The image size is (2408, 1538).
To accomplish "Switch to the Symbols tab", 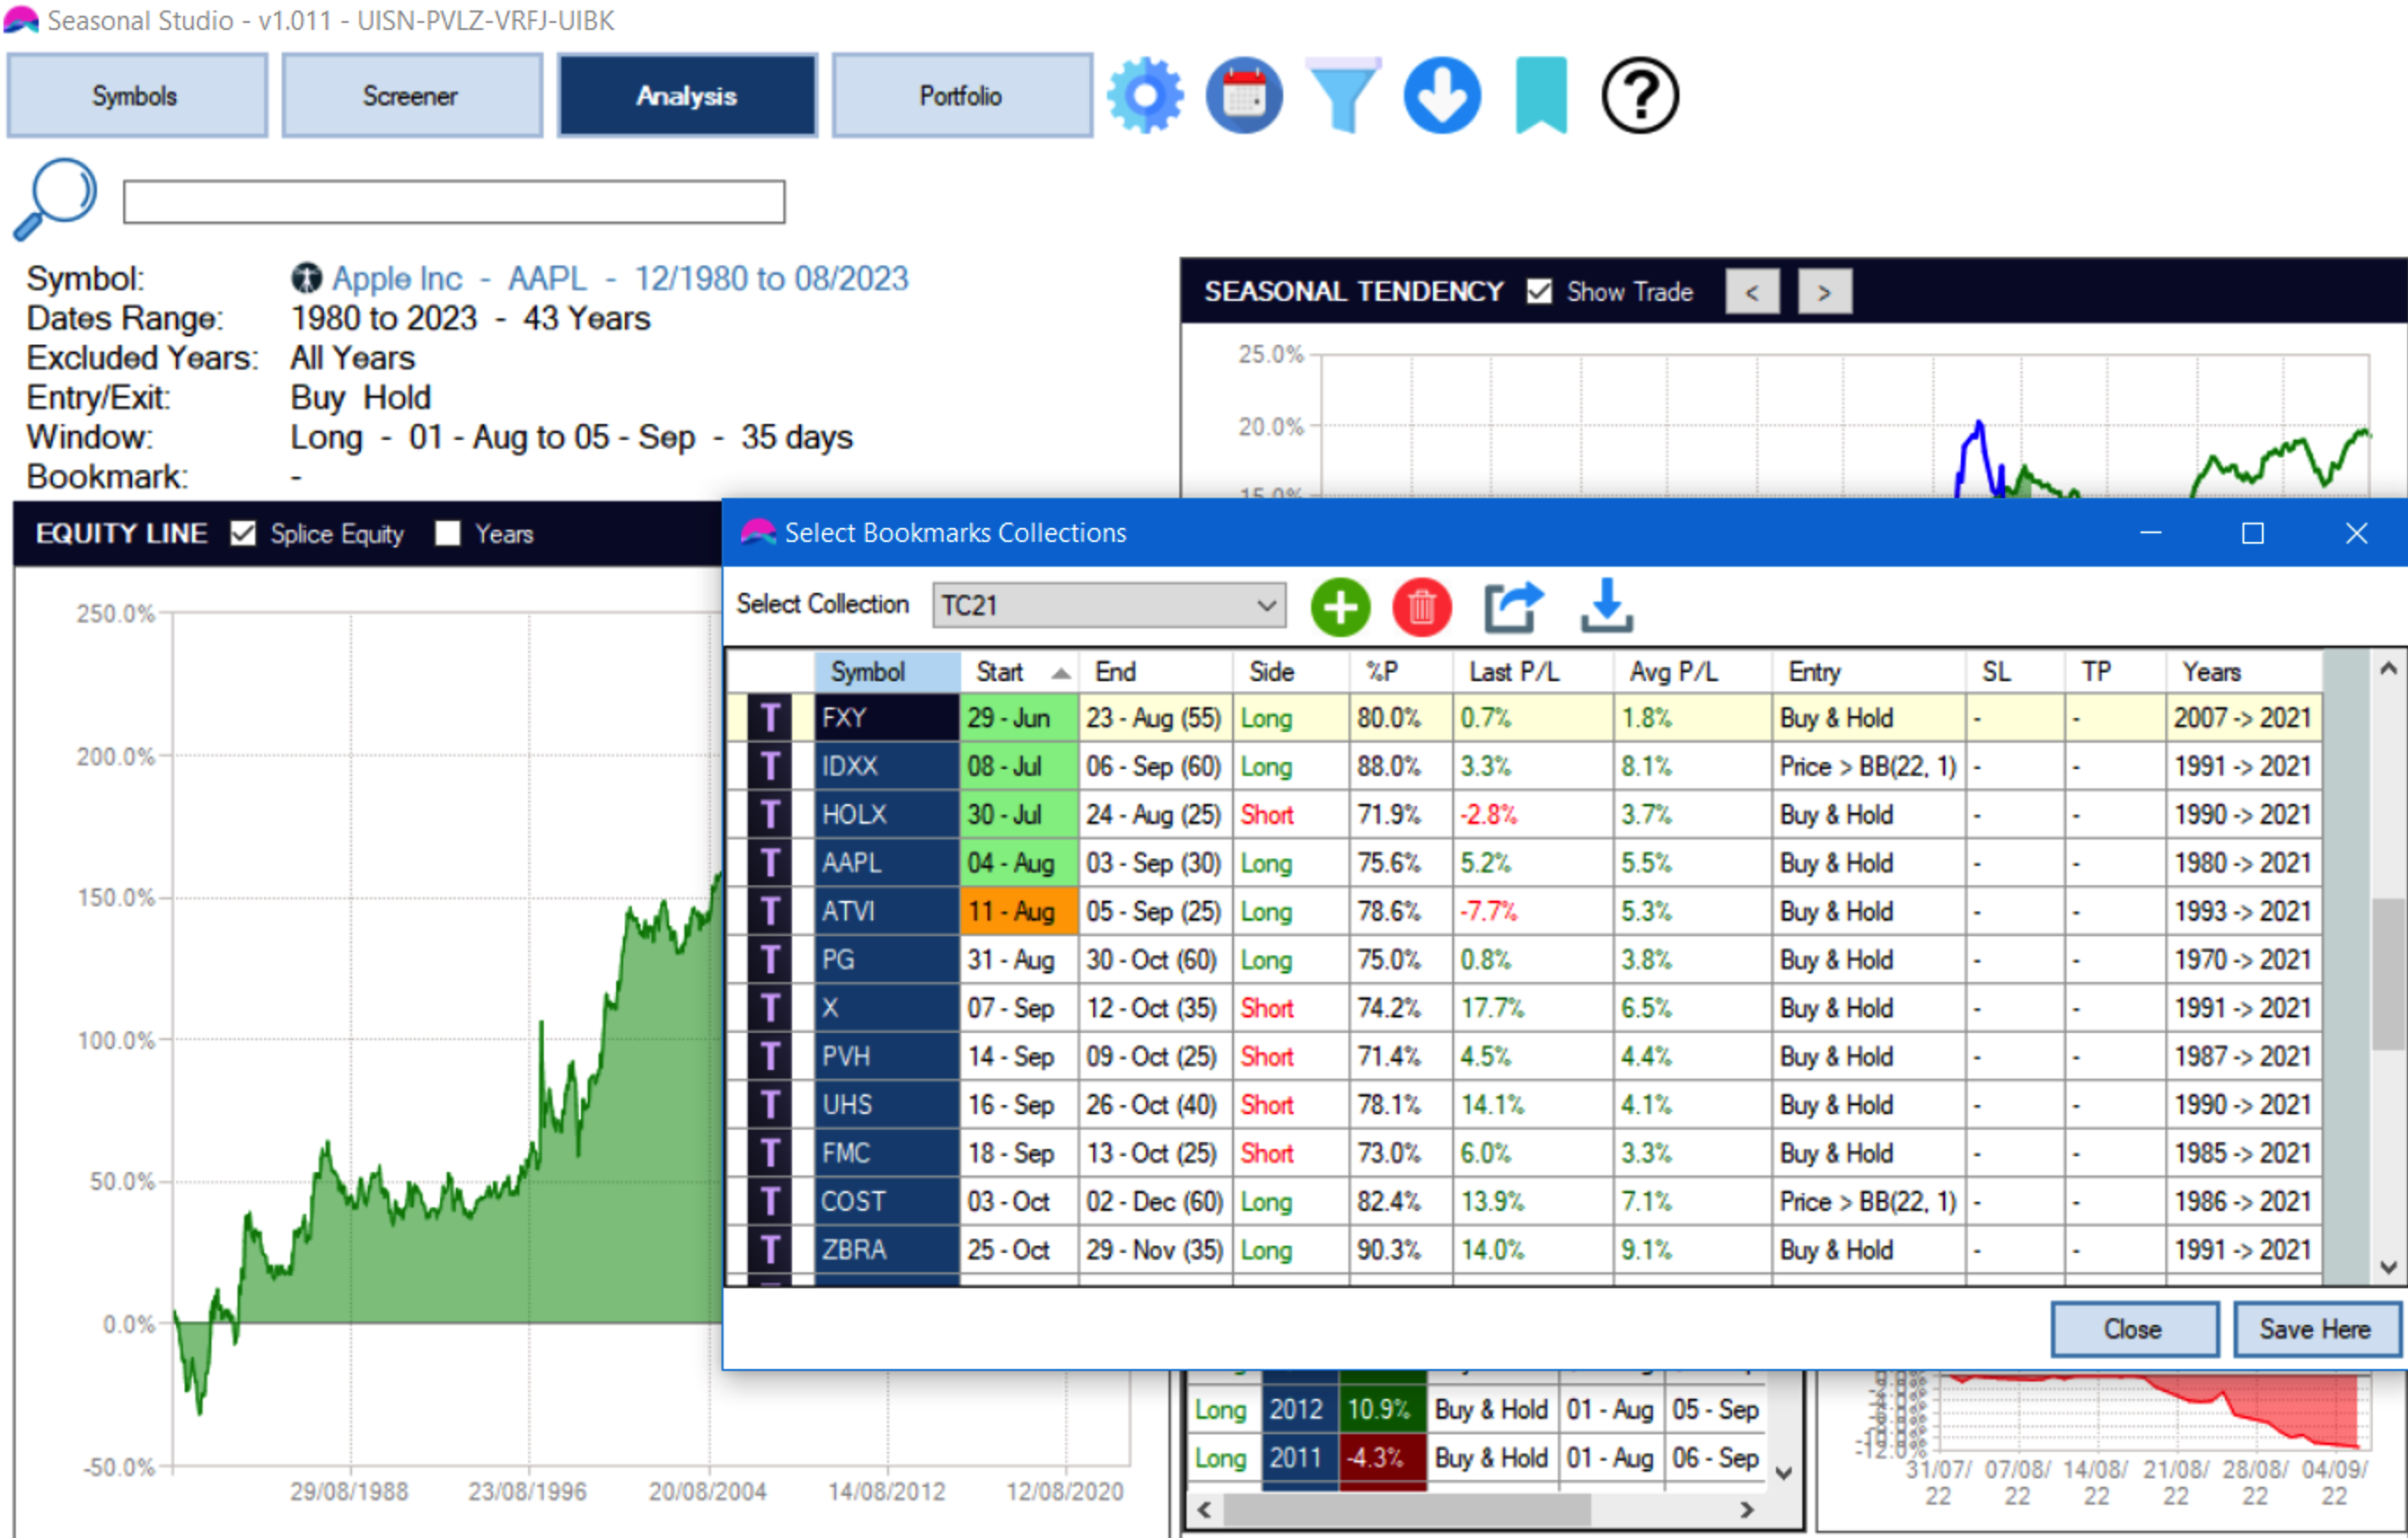I will pos(137,96).
